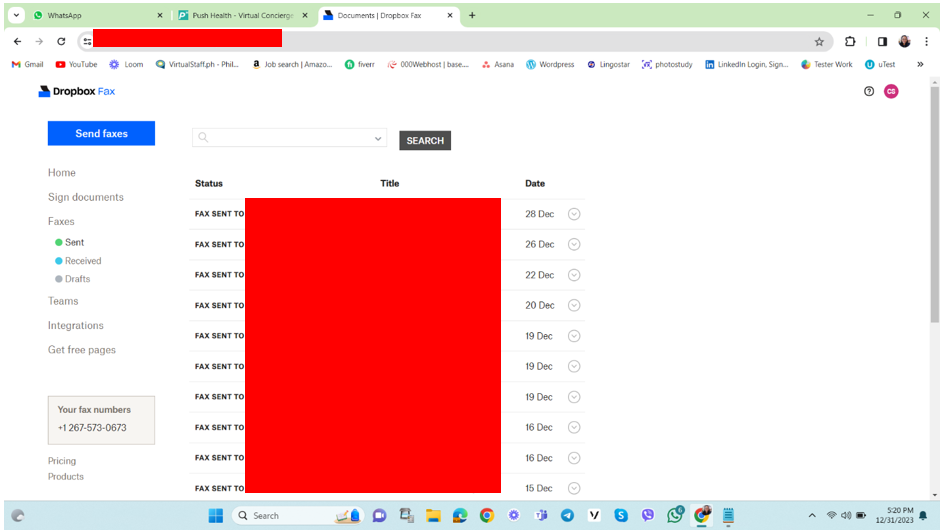This screenshot has width=945, height=532.
Task: Open Windows notification bell
Action: tap(923, 516)
